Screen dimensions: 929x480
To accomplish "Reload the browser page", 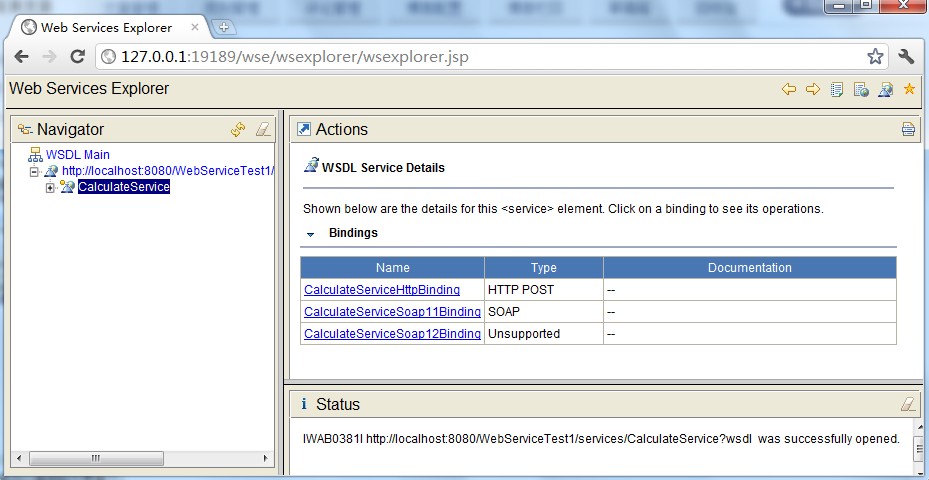I will tap(78, 57).
